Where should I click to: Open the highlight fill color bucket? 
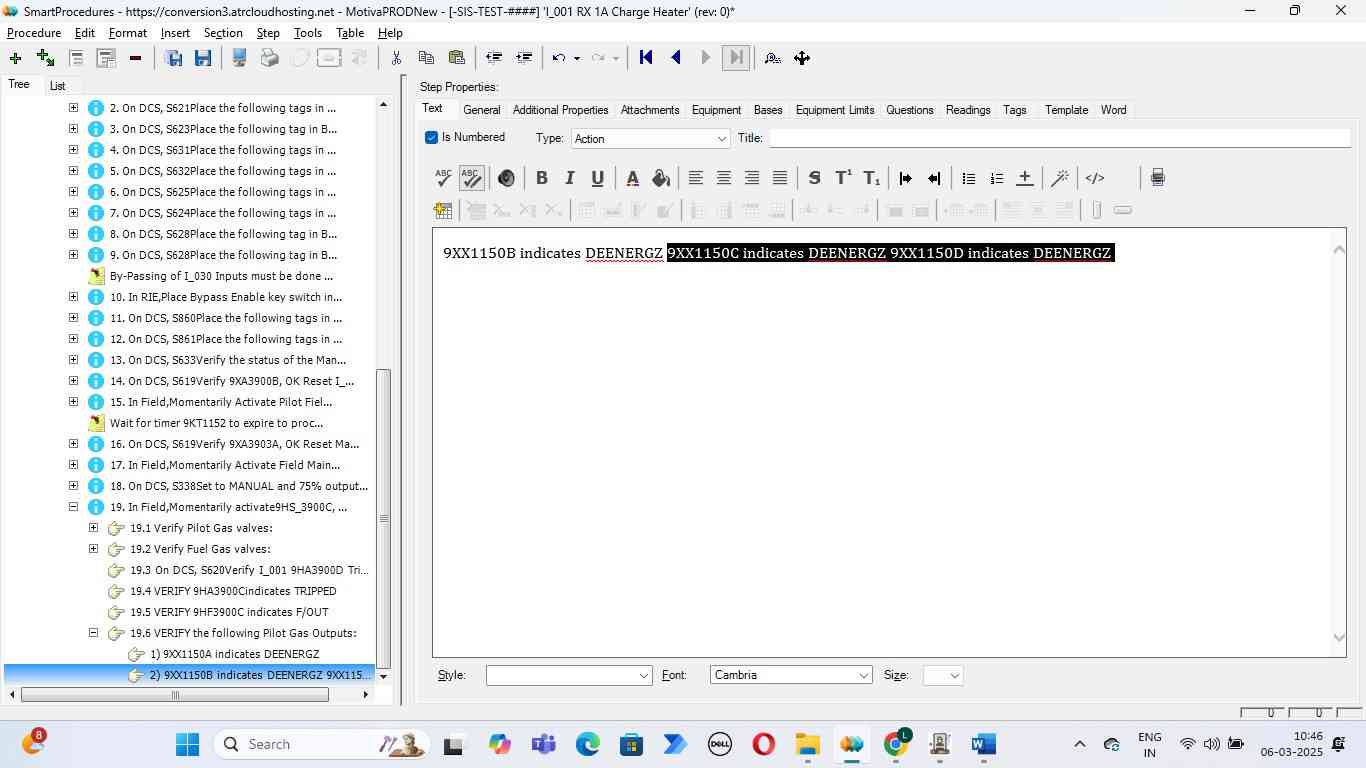[660, 178]
